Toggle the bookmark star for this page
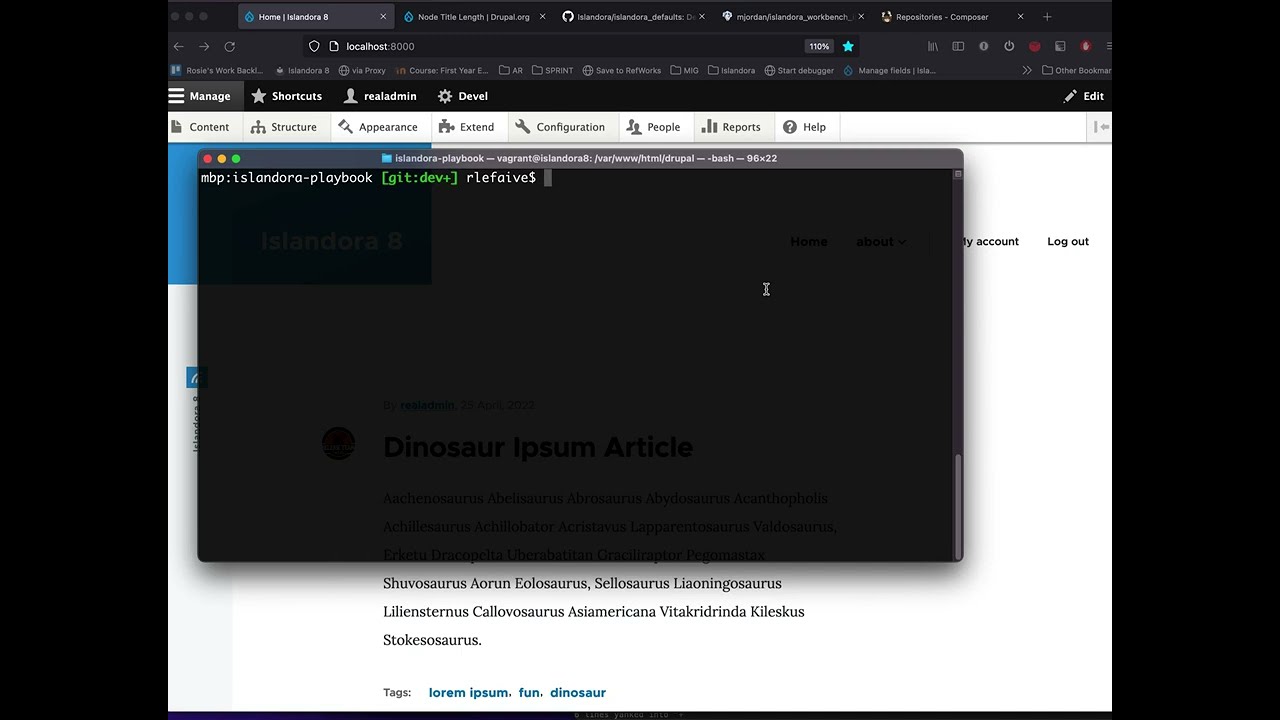 (848, 46)
